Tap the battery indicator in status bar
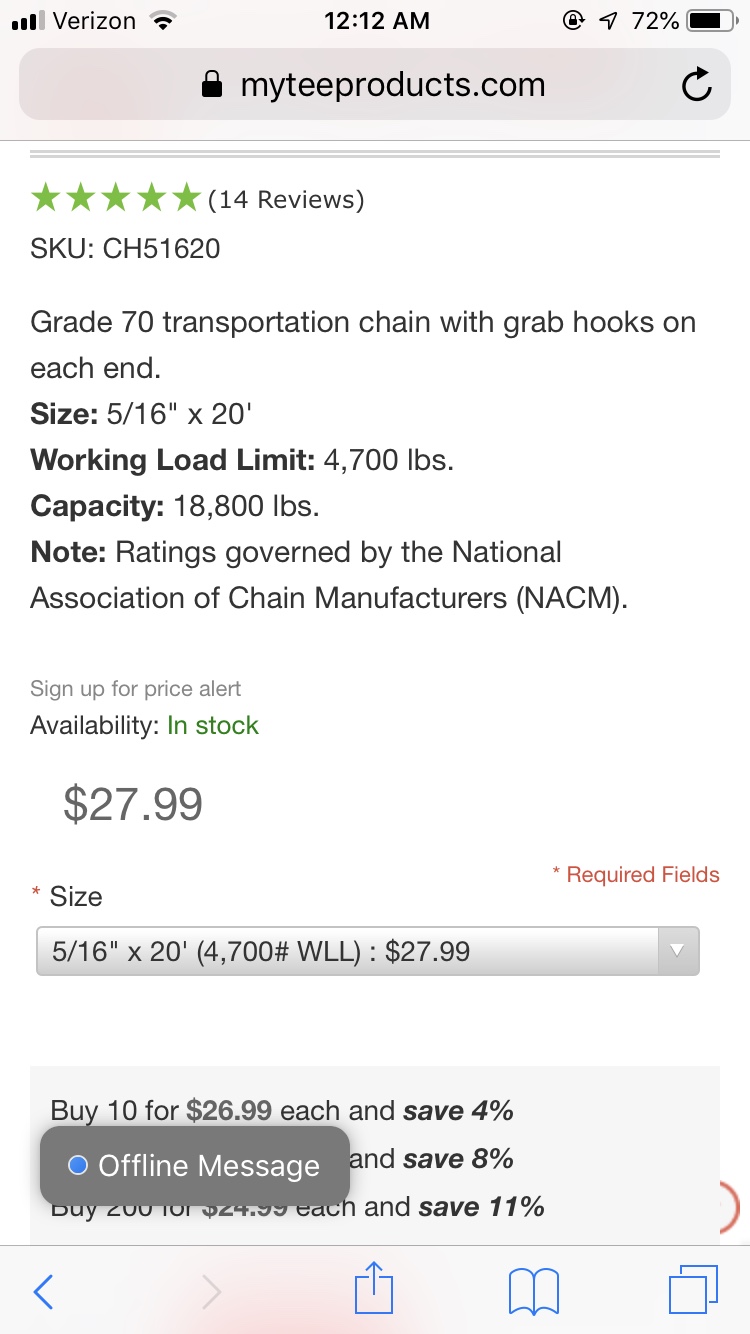 [711, 21]
